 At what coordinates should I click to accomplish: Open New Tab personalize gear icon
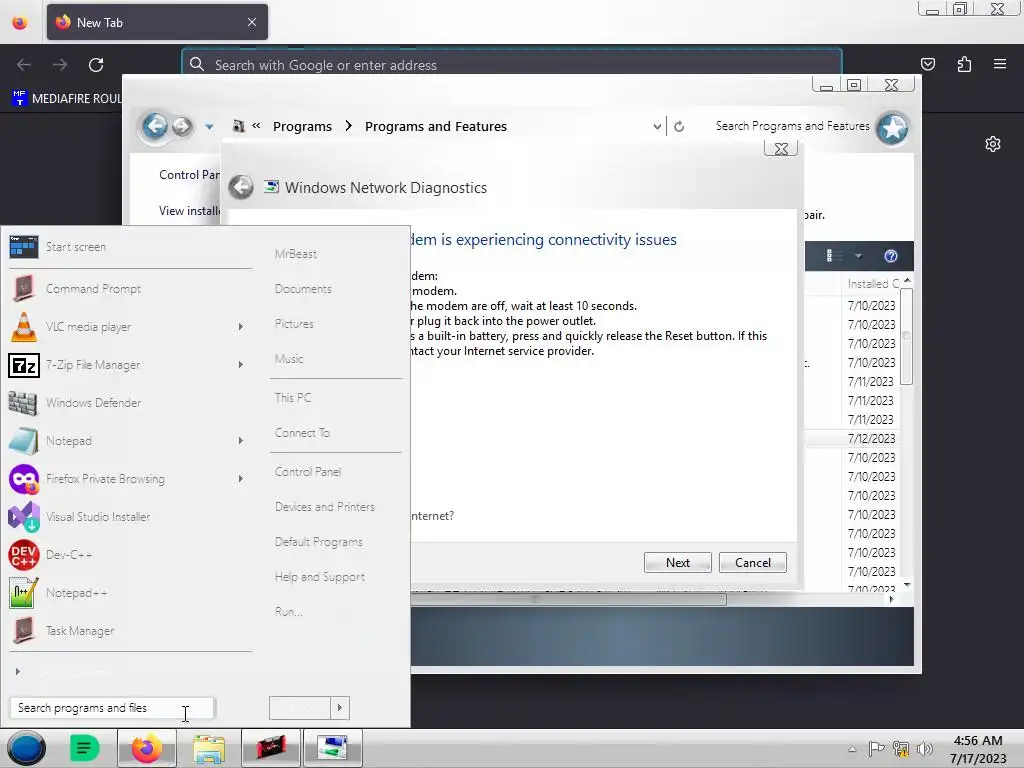993,144
